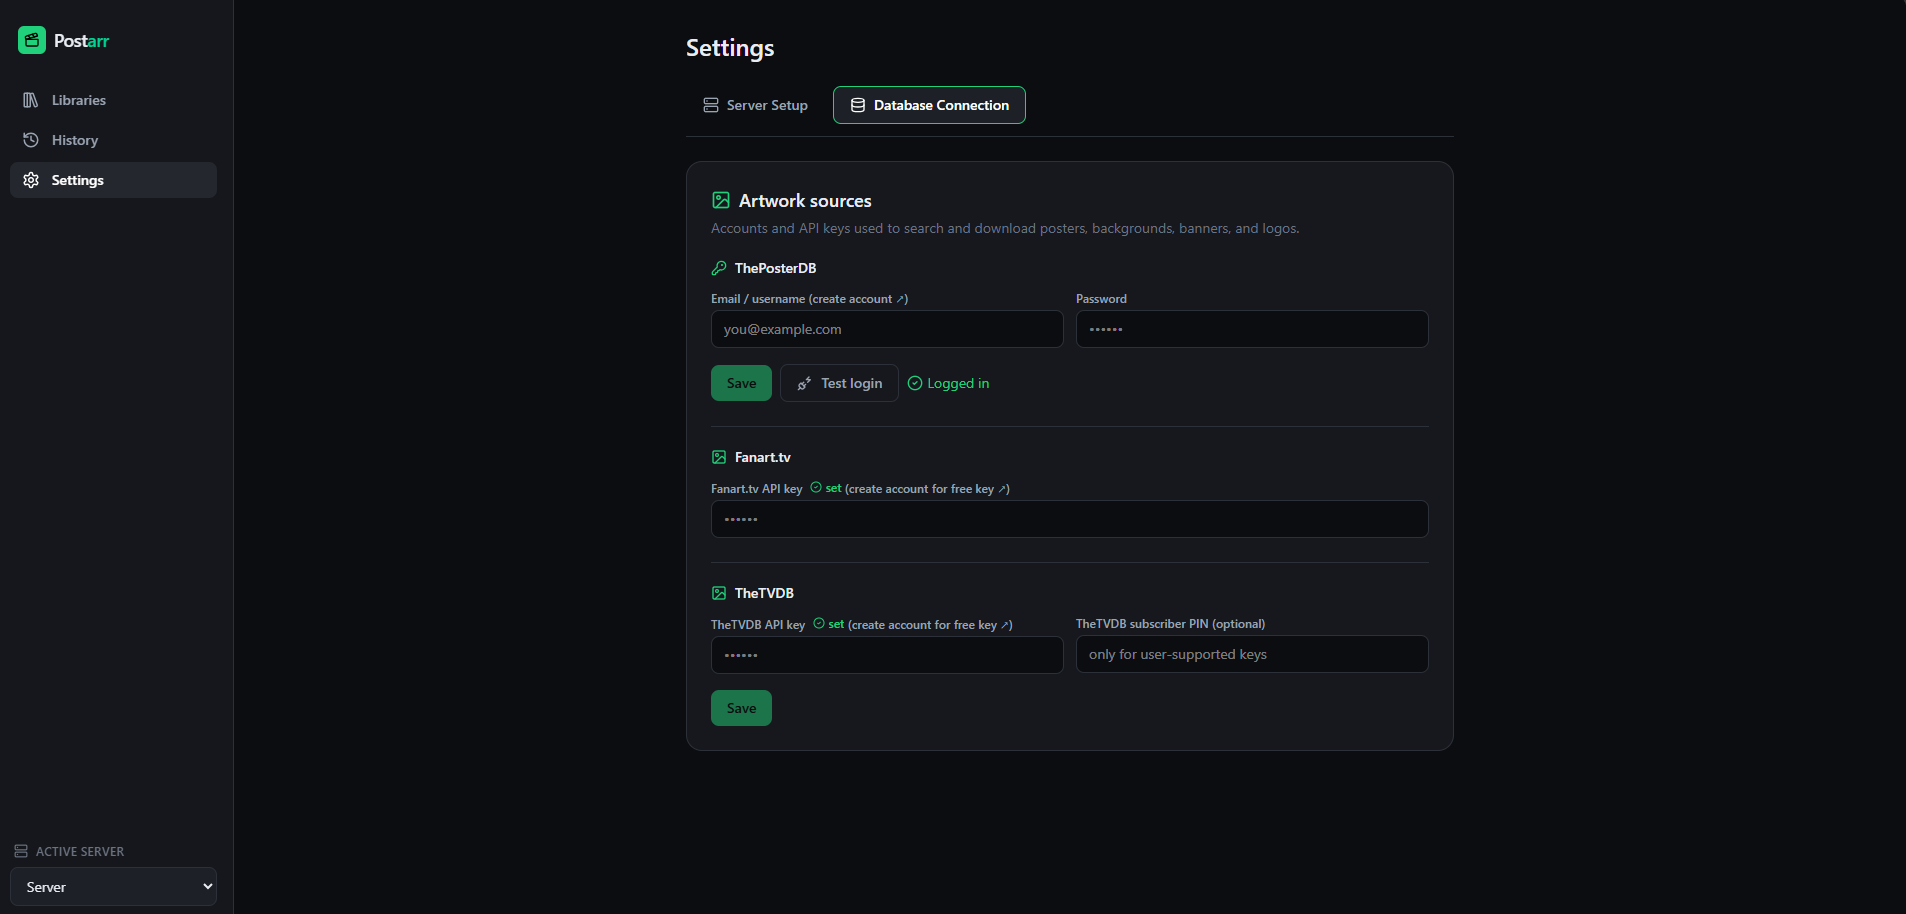Click the Logged in status text
Image resolution: width=1906 pixels, height=914 pixels.
(958, 383)
